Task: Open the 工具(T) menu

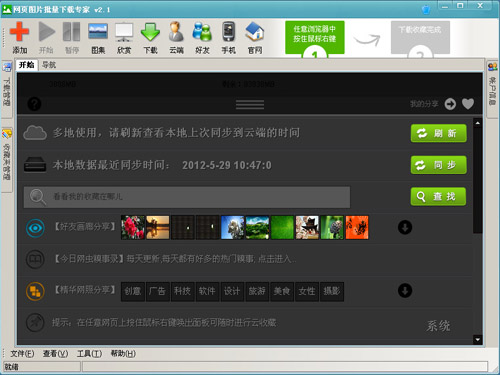Action: (x=89, y=353)
